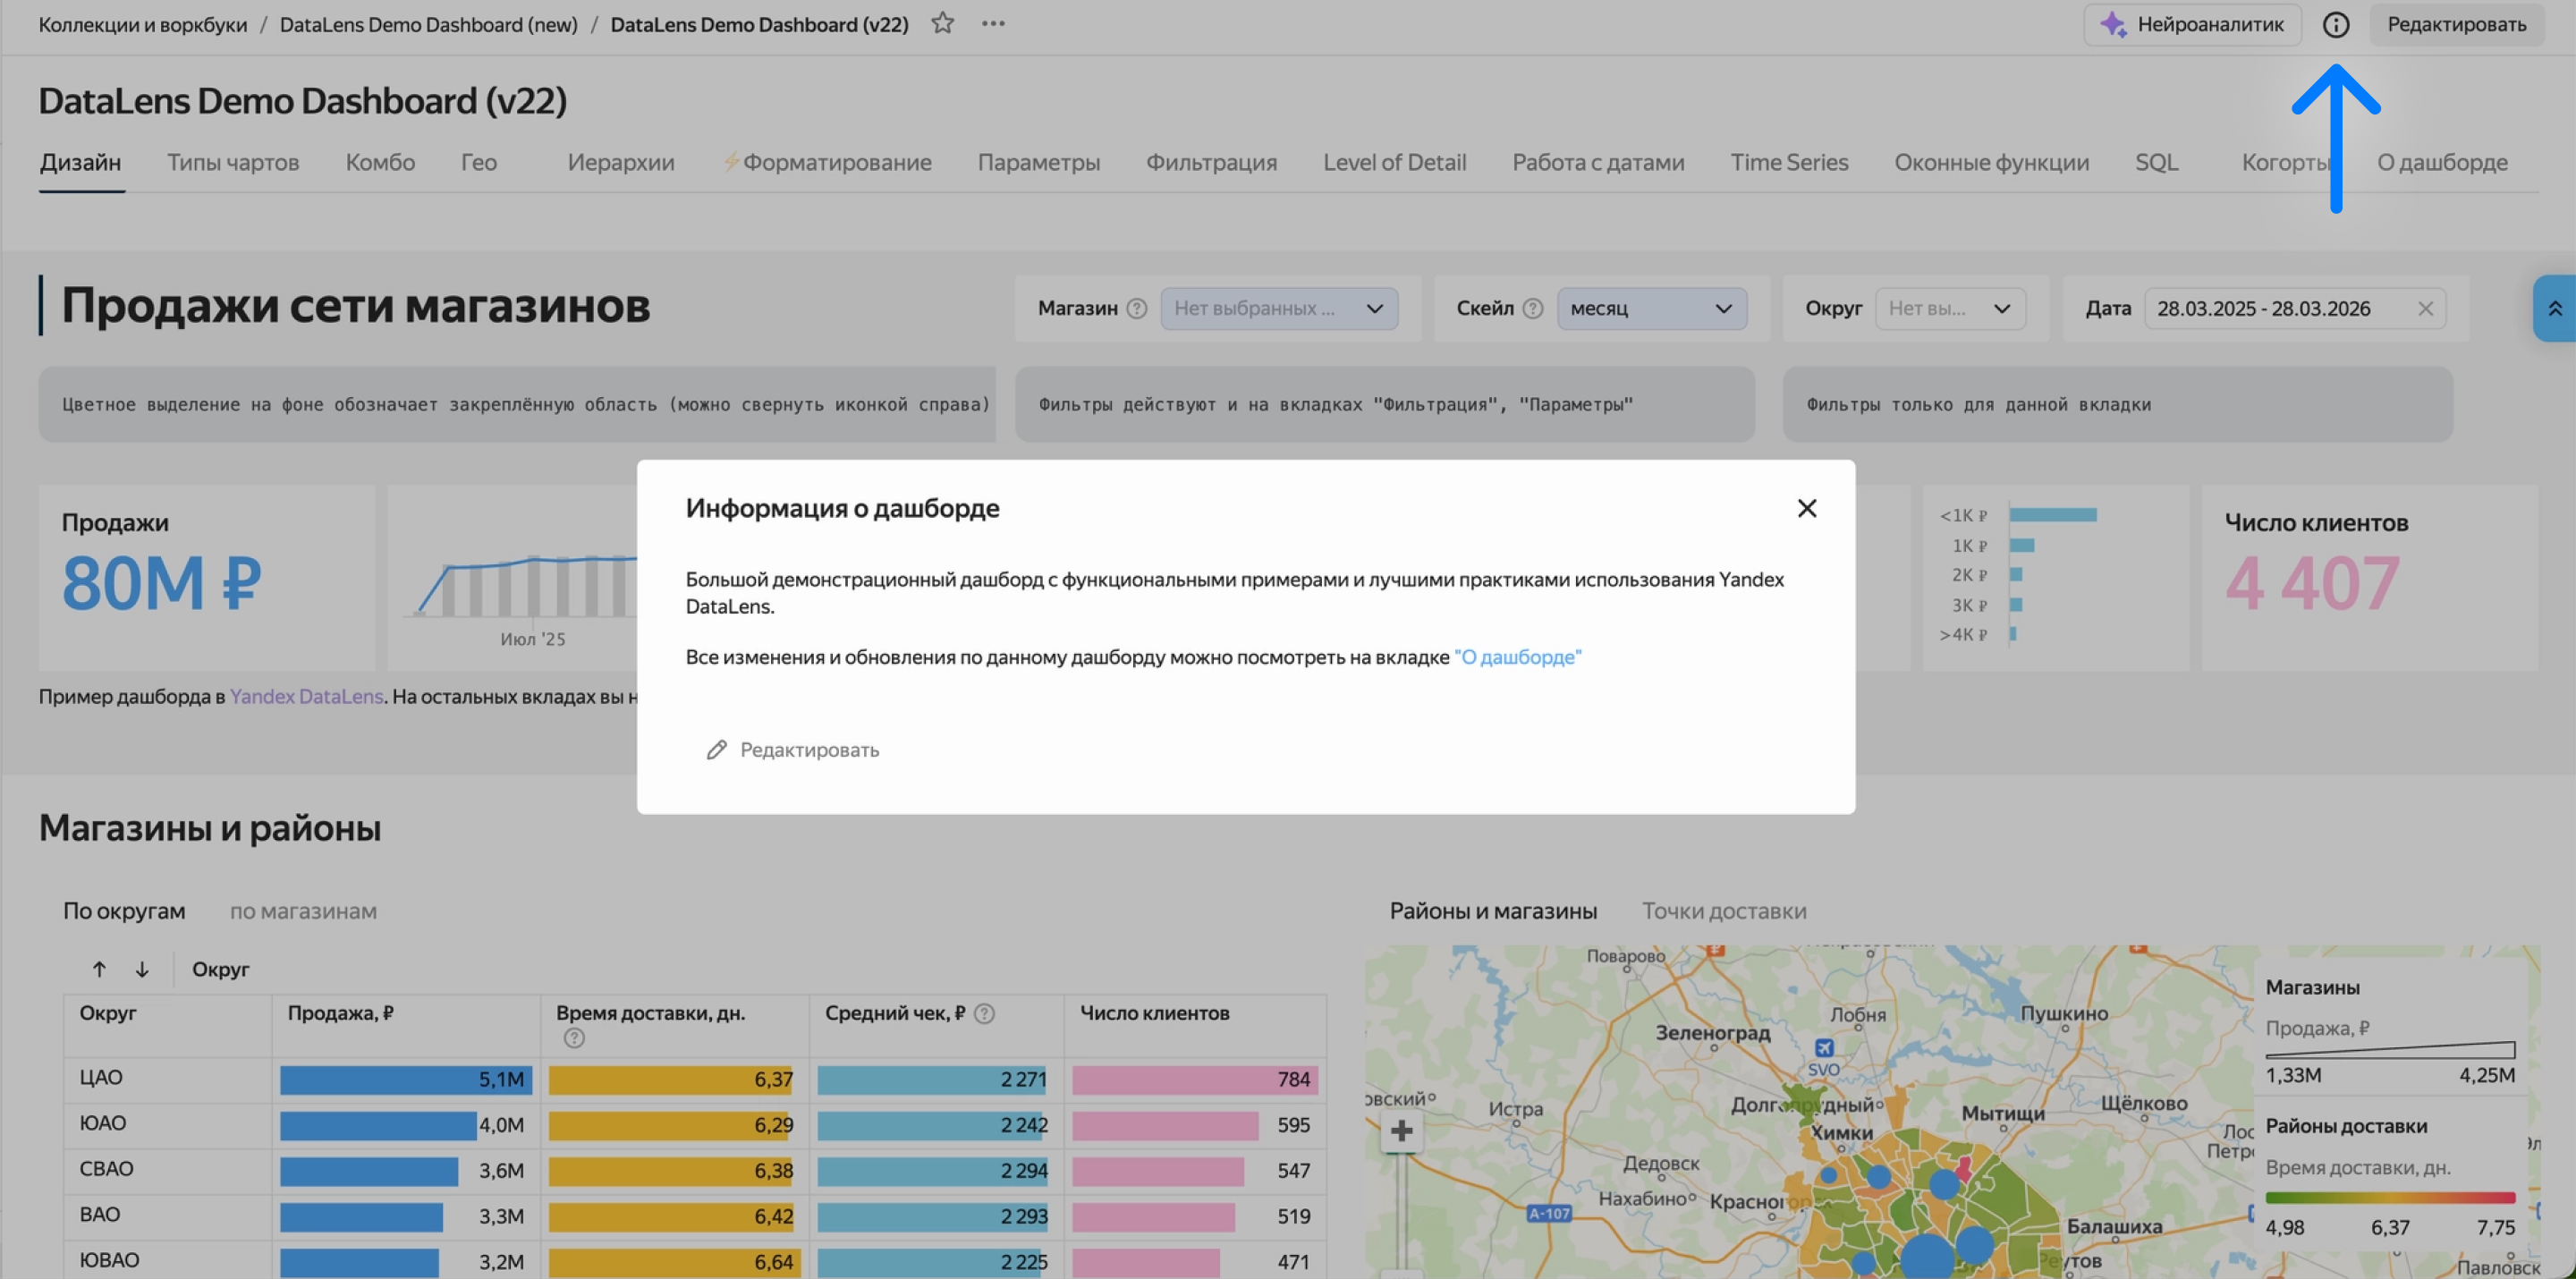This screenshot has width=2576, height=1279.
Task: Select the ВАО row in the table
Action: [695, 1216]
